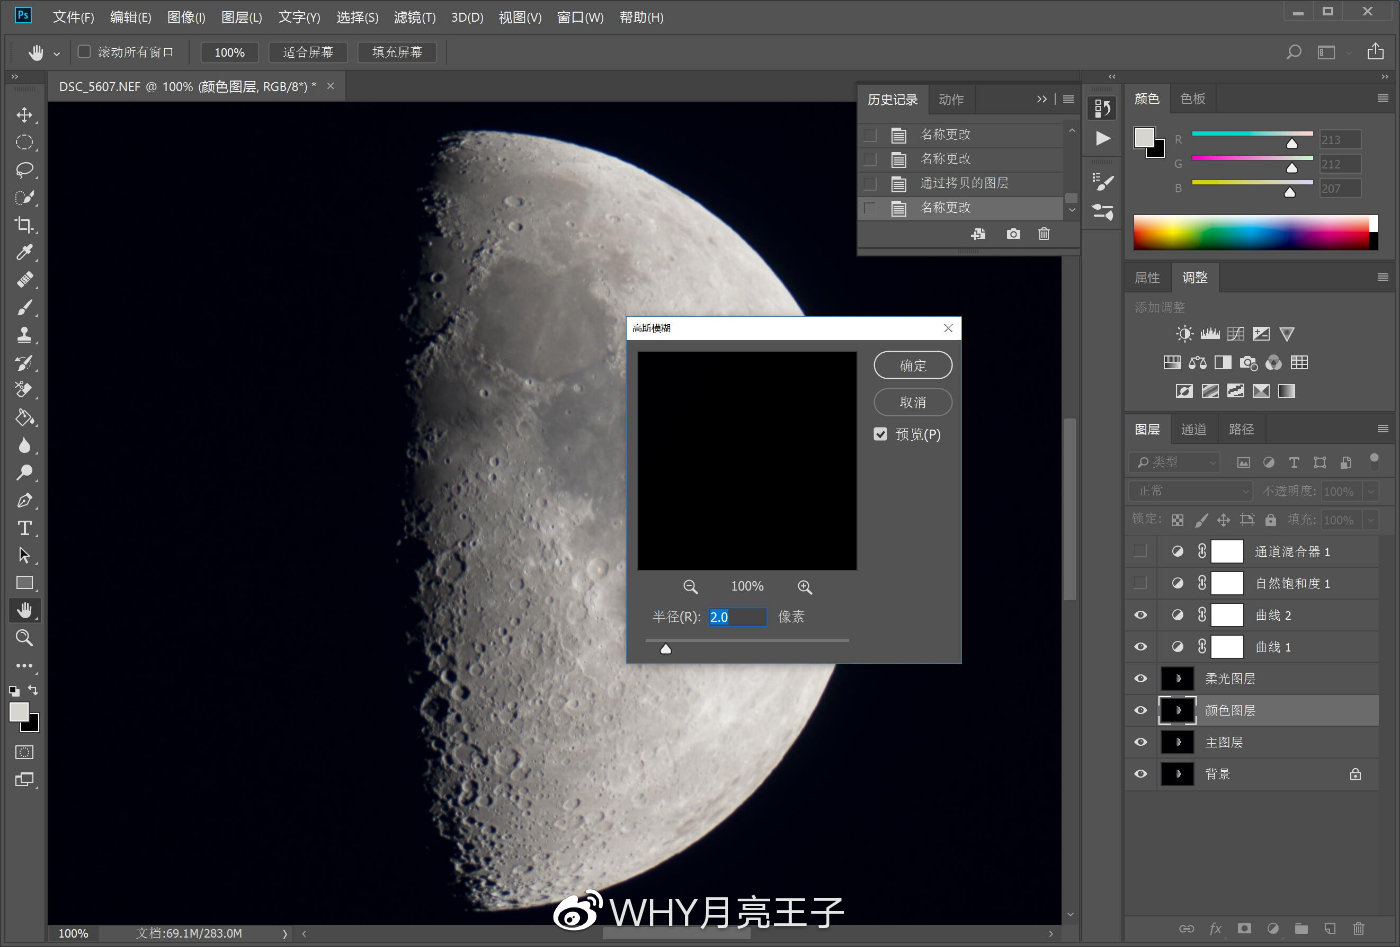The image size is (1400, 947).
Task: Toggle Quick Mask mode
Action: (24, 752)
